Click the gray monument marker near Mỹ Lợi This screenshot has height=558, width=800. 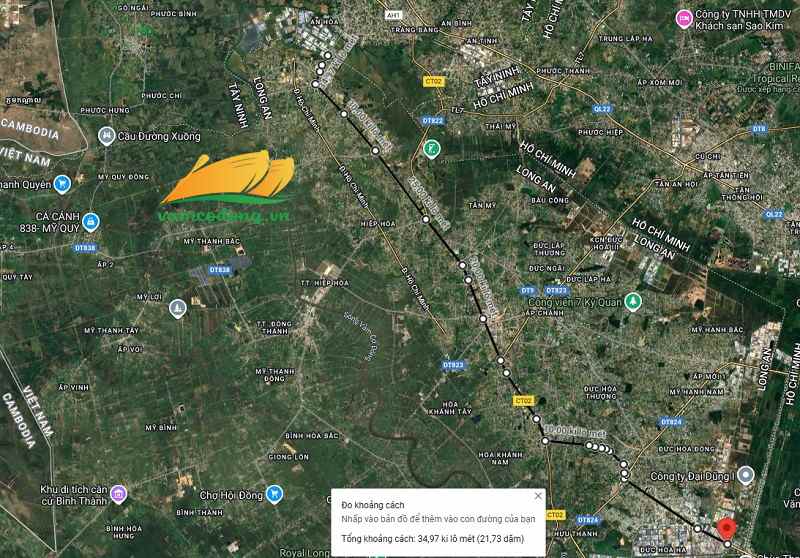click(178, 309)
